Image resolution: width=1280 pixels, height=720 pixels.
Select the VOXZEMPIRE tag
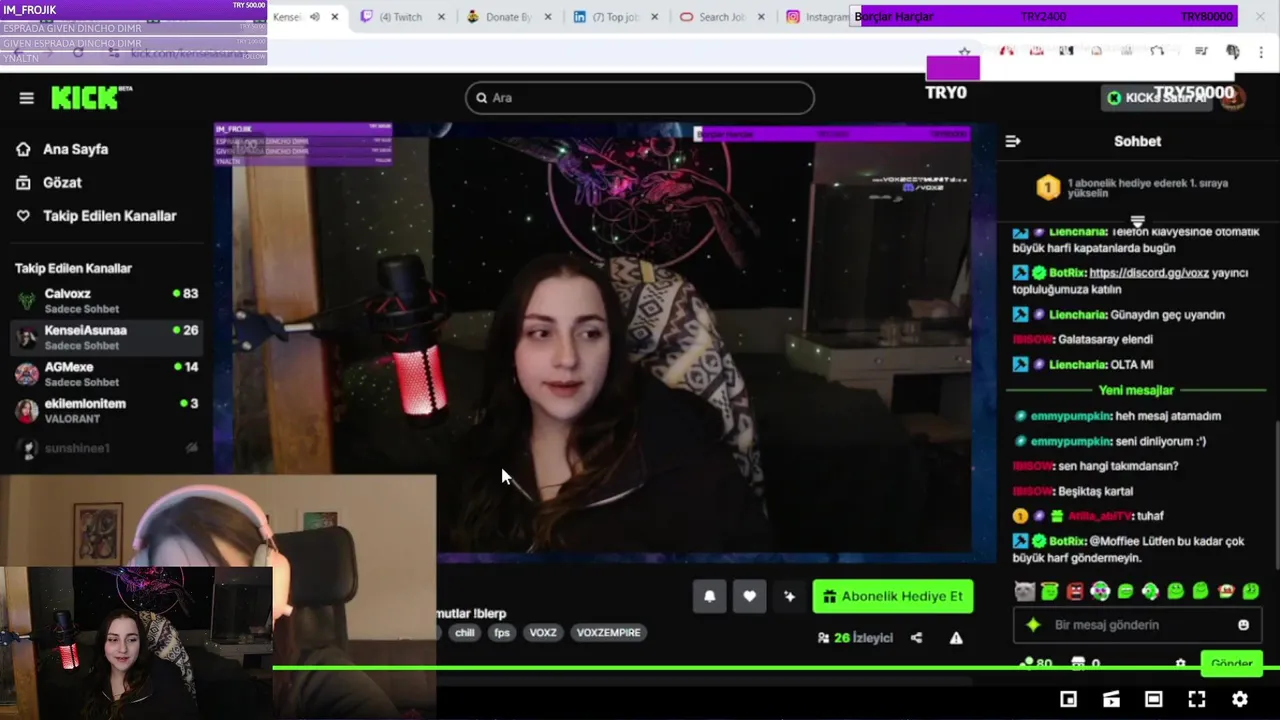click(609, 633)
